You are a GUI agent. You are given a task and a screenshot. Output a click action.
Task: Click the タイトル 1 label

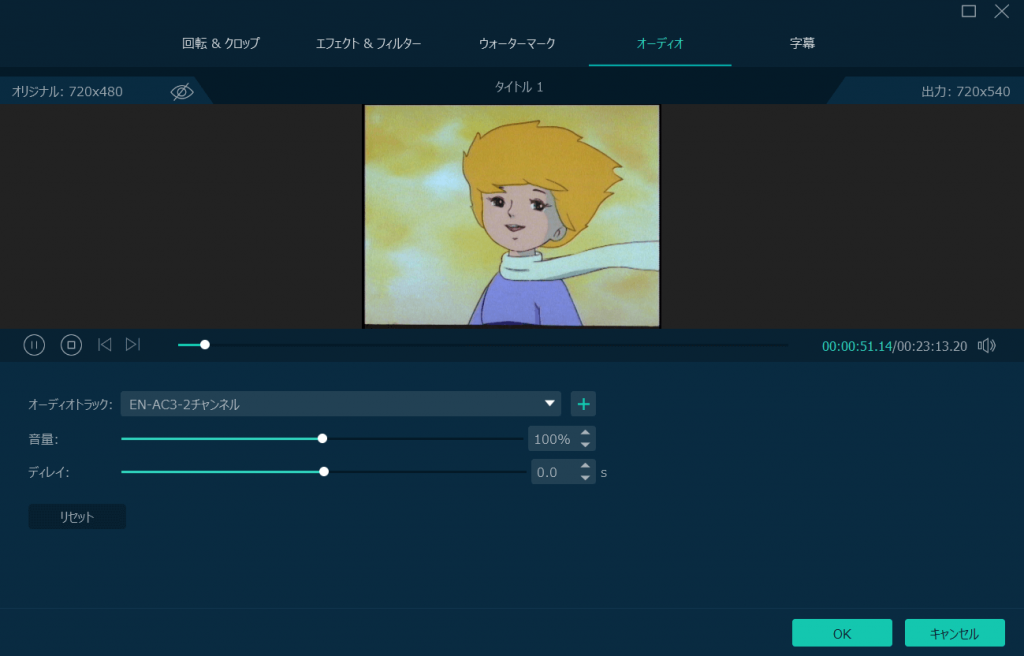(519, 87)
